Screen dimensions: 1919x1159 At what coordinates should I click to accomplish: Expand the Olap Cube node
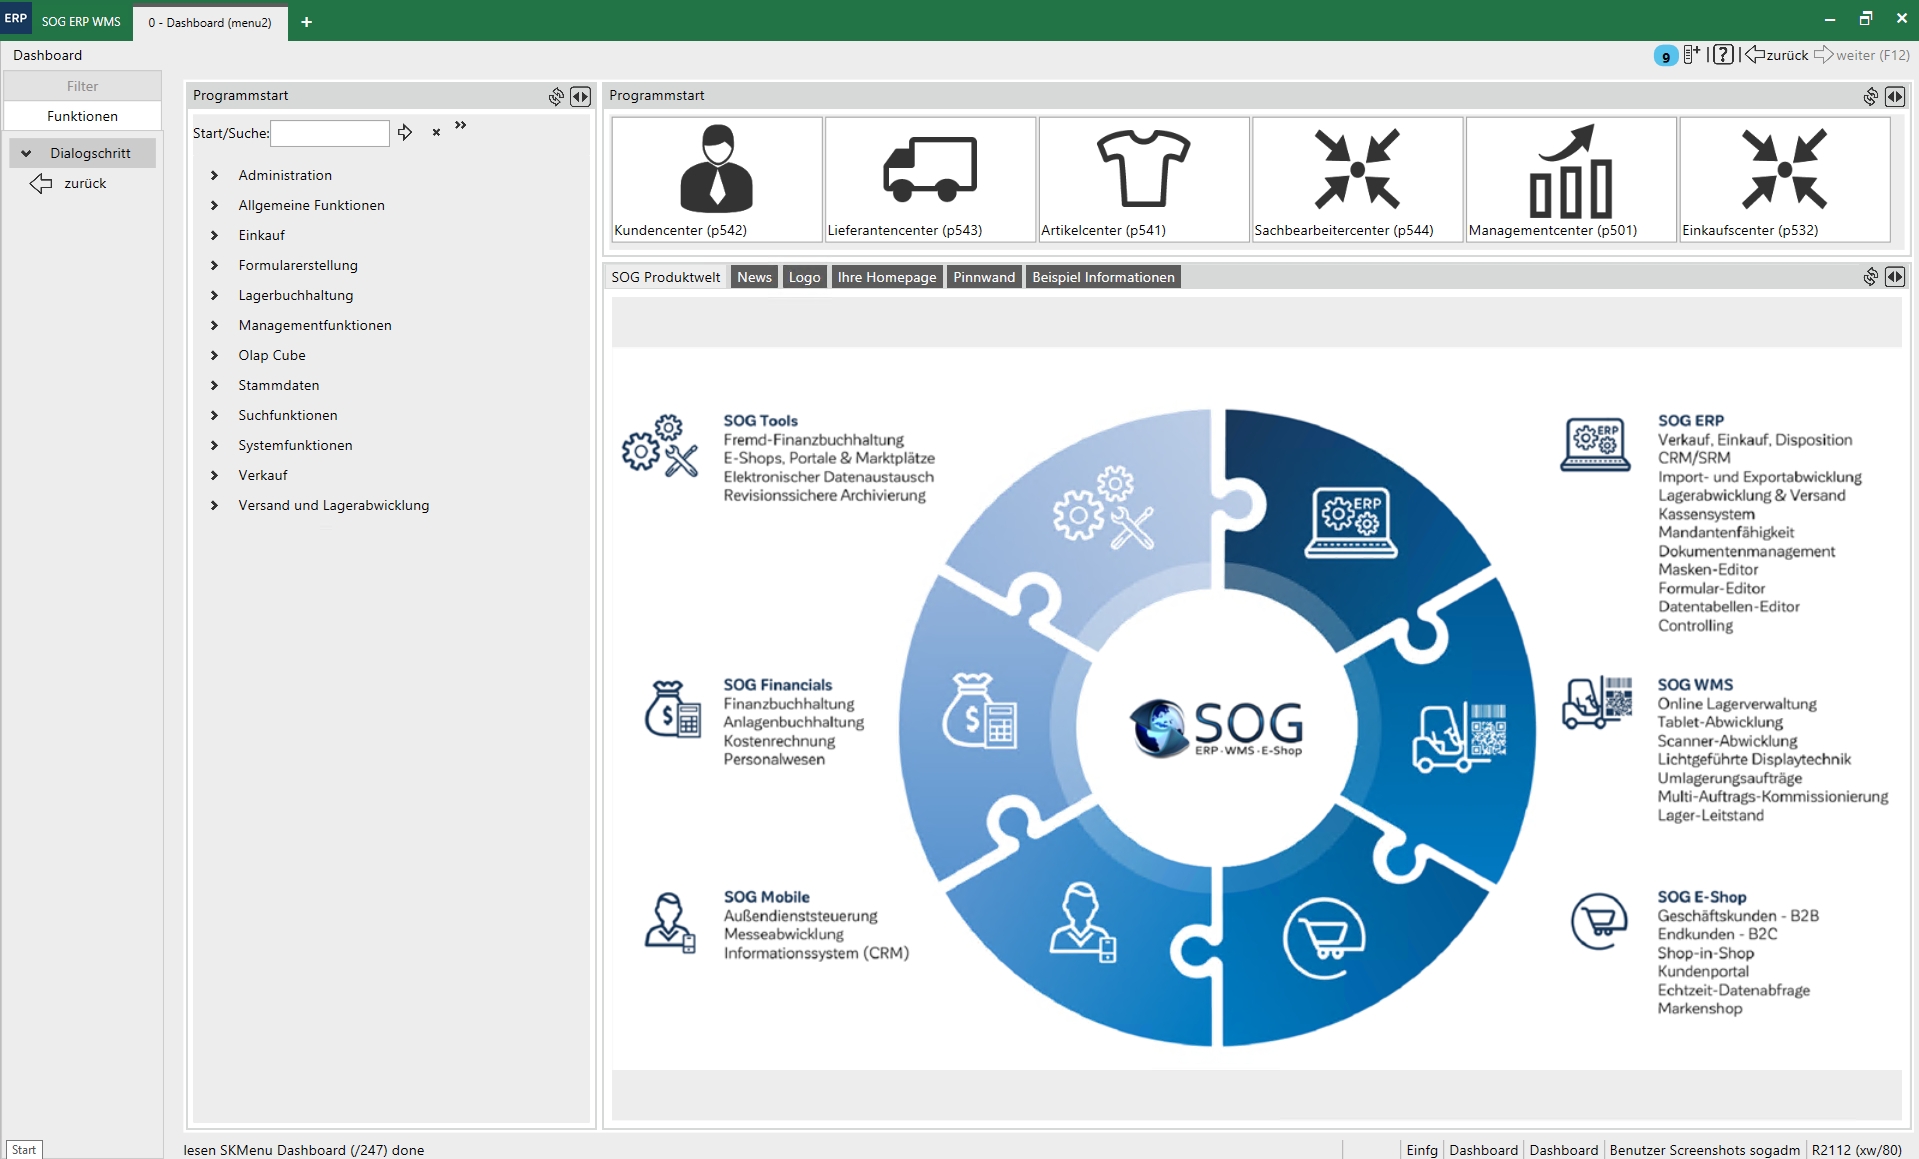click(x=214, y=355)
